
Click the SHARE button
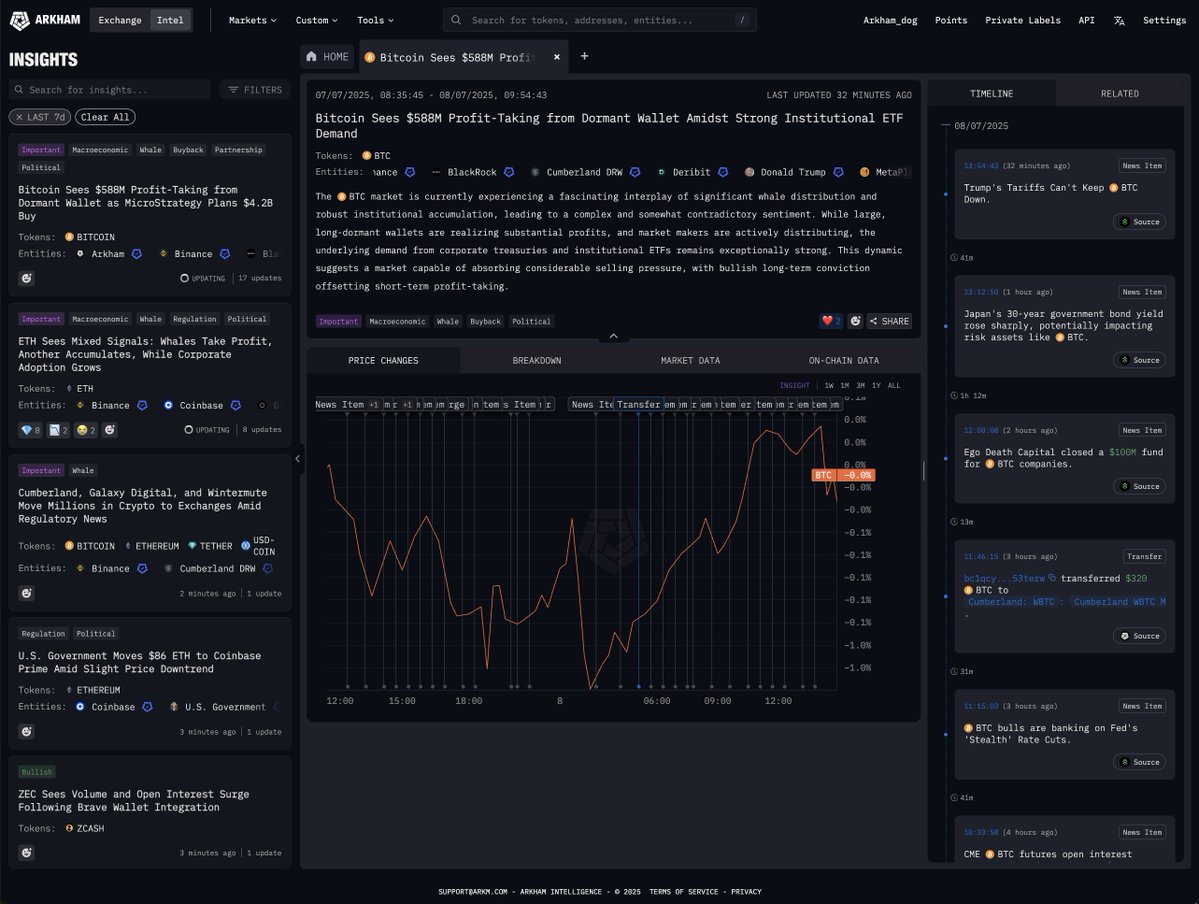click(x=889, y=321)
